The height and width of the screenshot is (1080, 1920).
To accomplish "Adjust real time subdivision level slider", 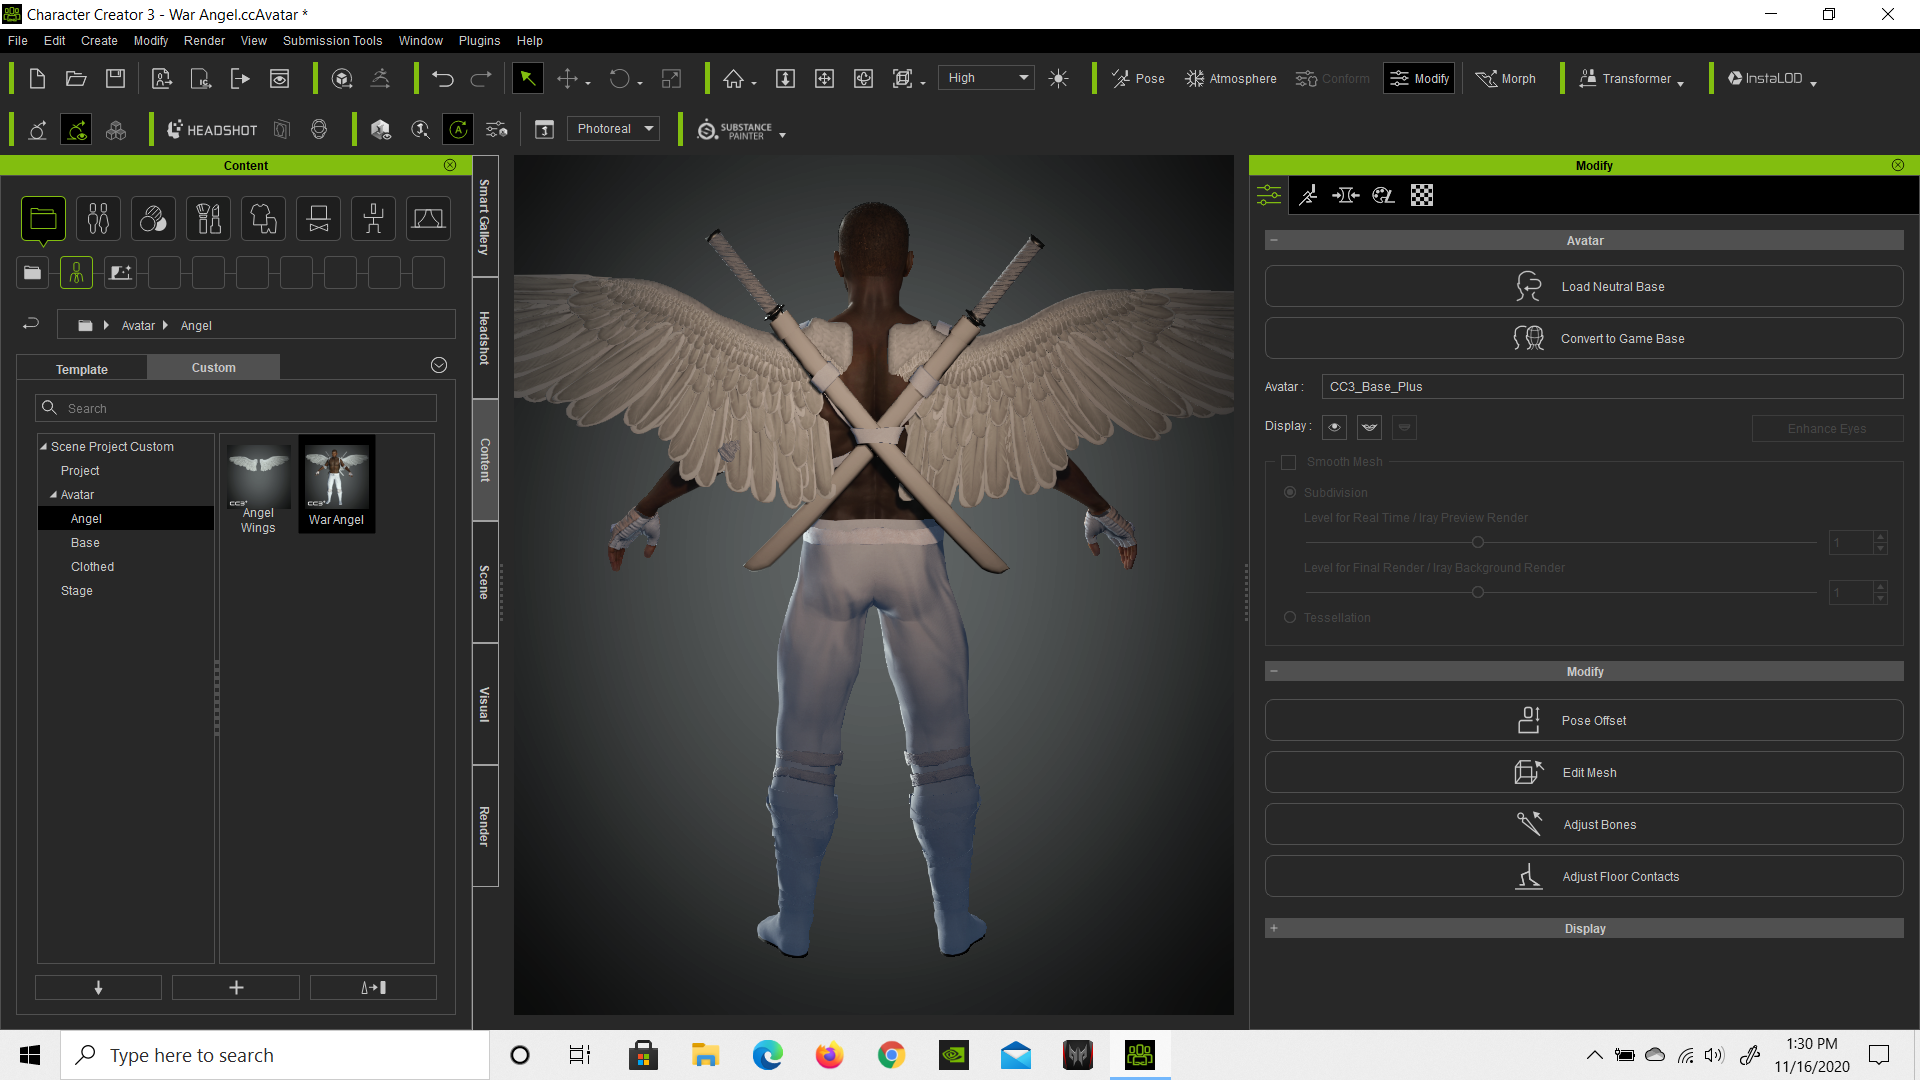I will [1477, 542].
